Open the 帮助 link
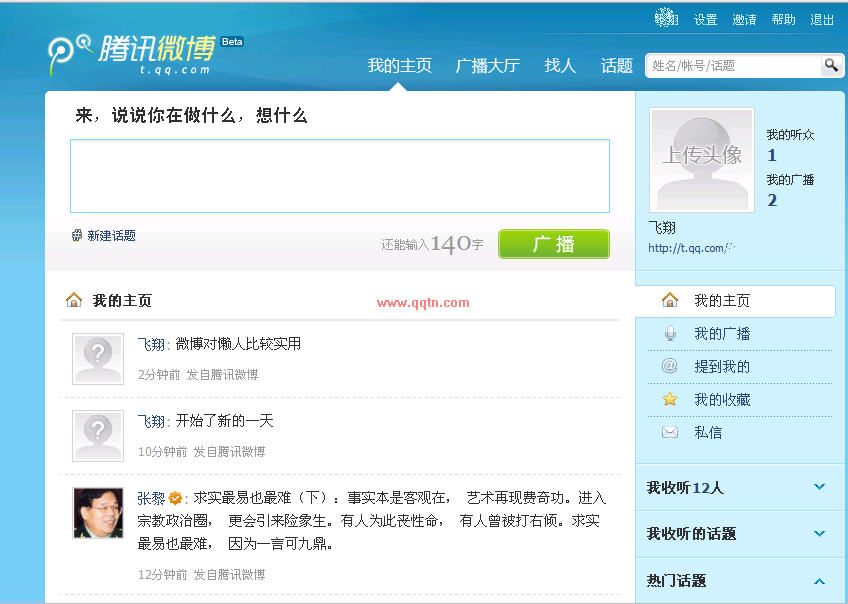The width and height of the screenshot is (848, 604). point(783,20)
